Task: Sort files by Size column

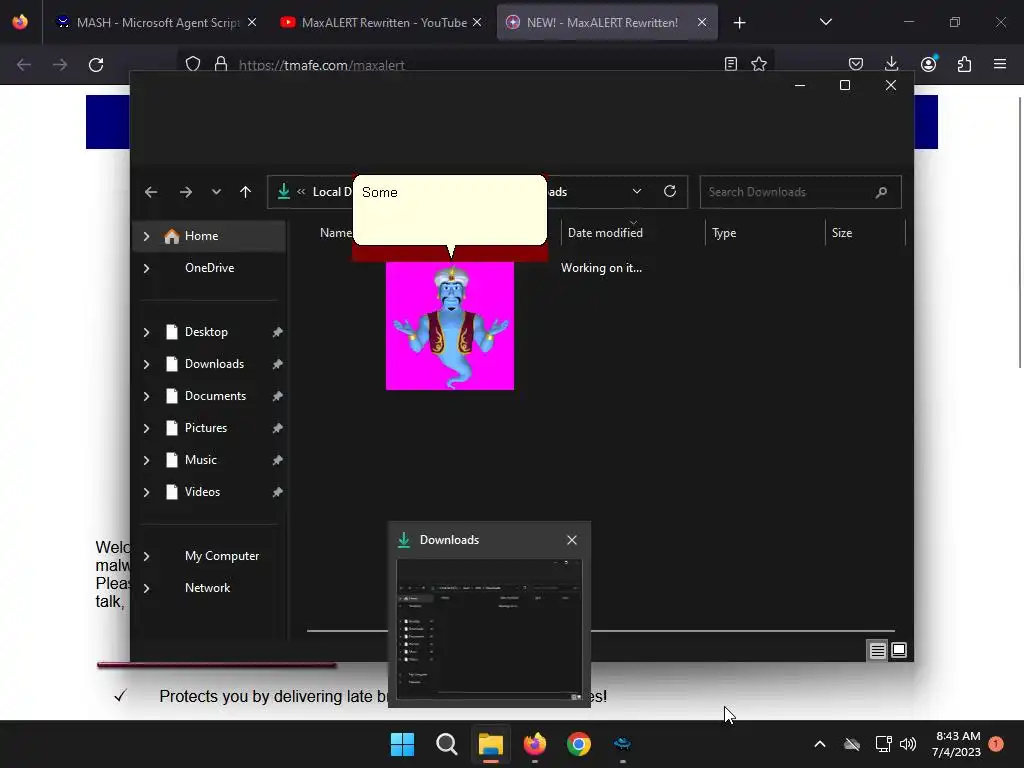Action: point(865,232)
